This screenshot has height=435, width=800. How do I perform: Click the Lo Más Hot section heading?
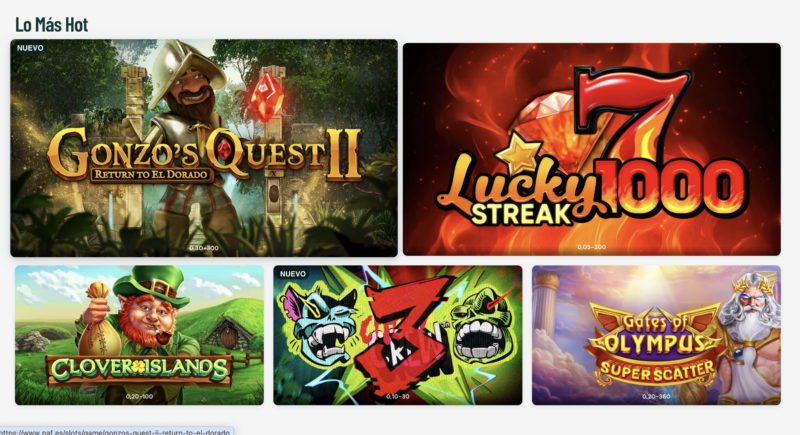[x=52, y=24]
